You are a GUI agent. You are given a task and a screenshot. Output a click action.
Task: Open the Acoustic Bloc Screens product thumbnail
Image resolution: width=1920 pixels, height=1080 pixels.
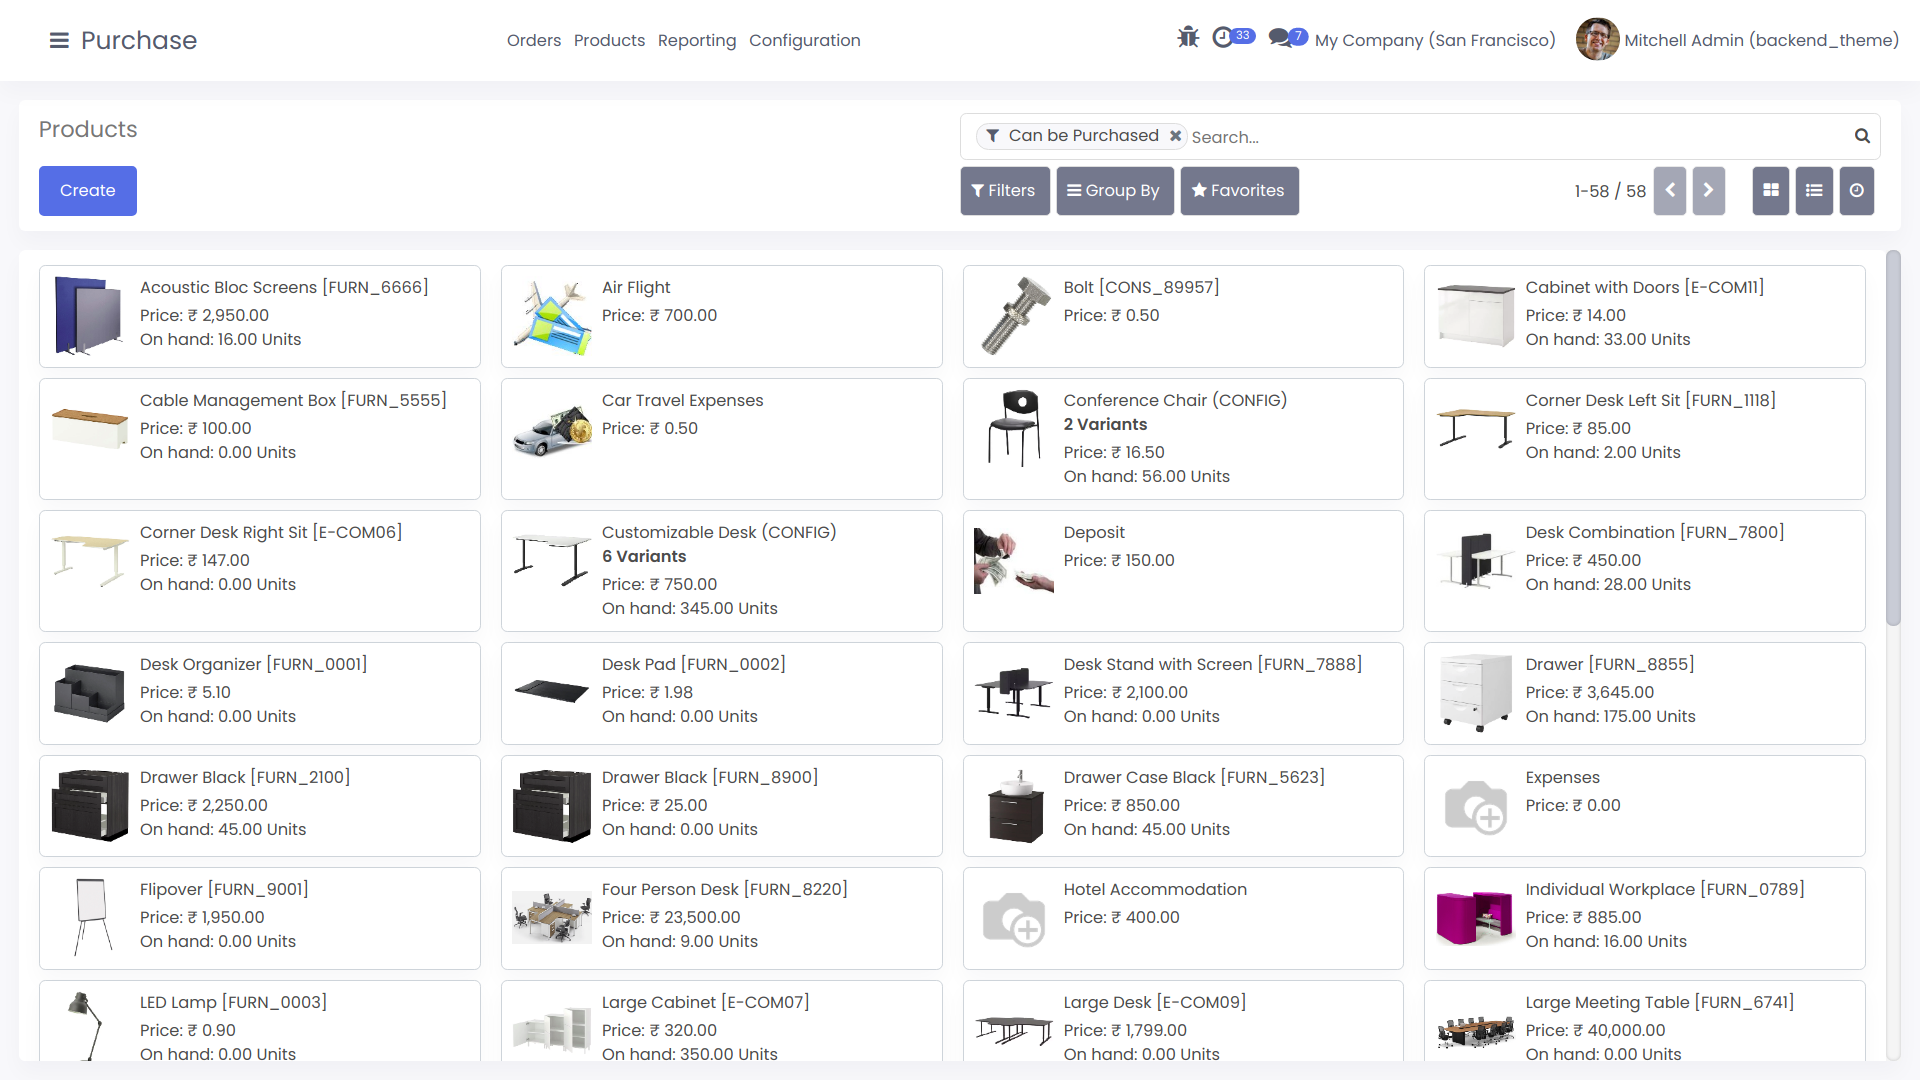tap(89, 316)
